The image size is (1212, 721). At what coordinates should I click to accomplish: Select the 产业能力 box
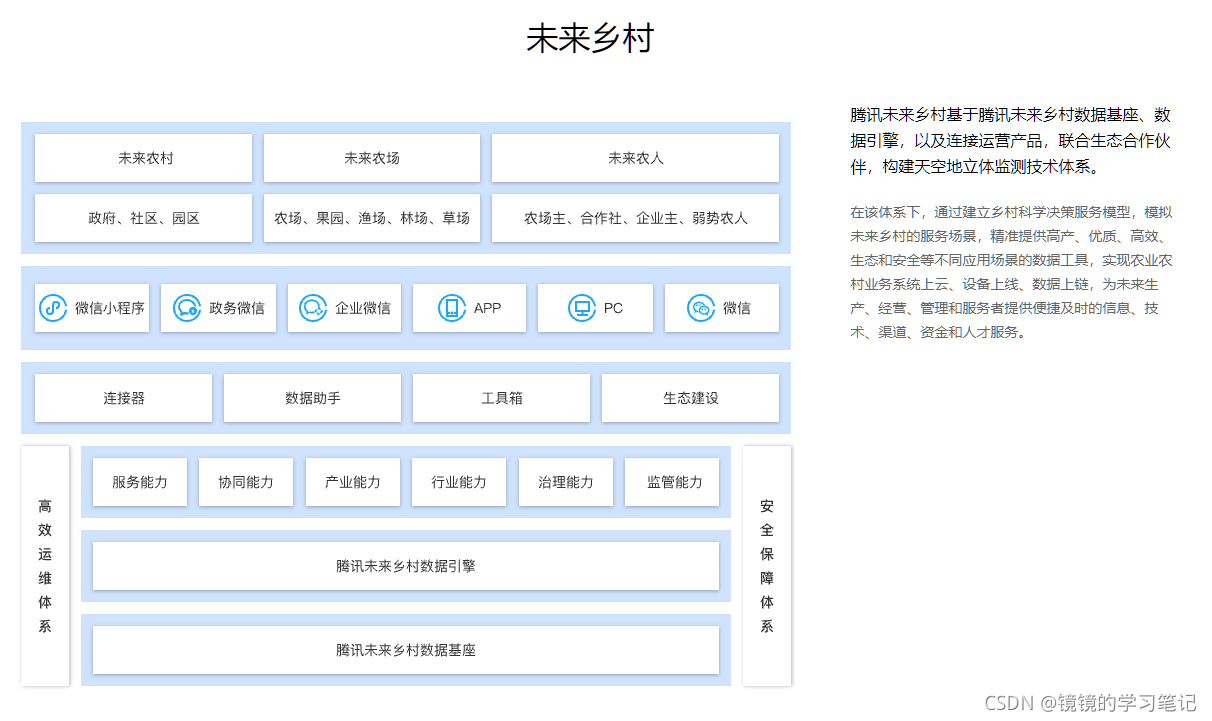click(353, 482)
